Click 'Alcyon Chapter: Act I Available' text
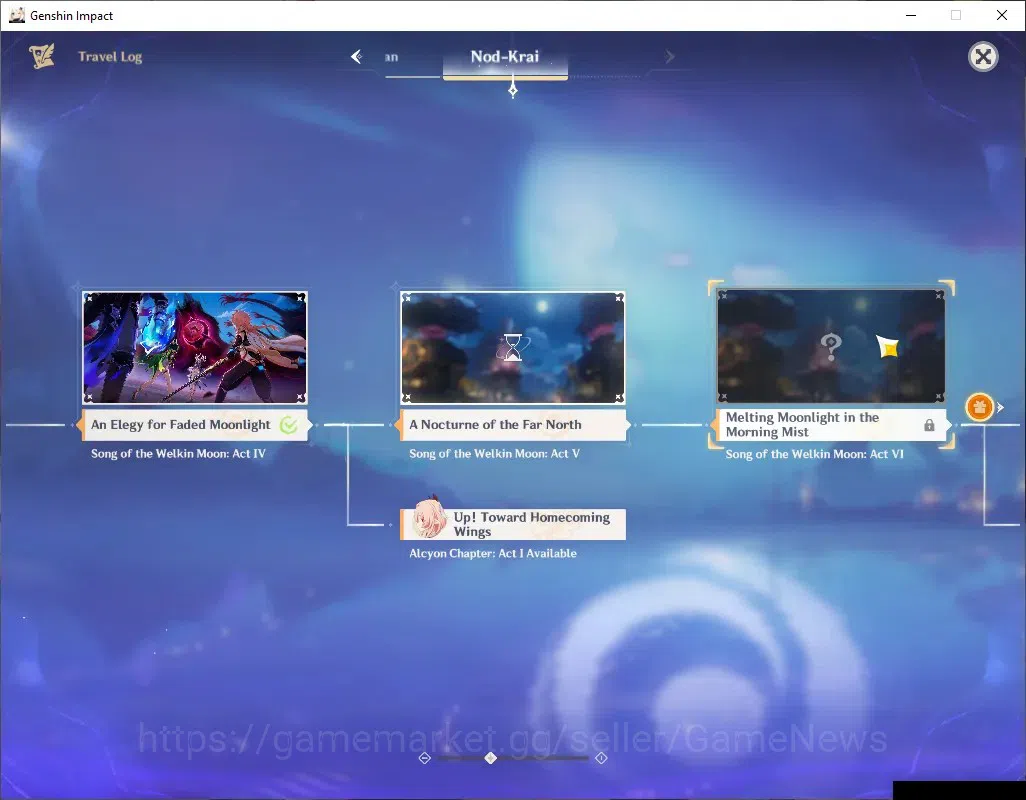 point(493,553)
